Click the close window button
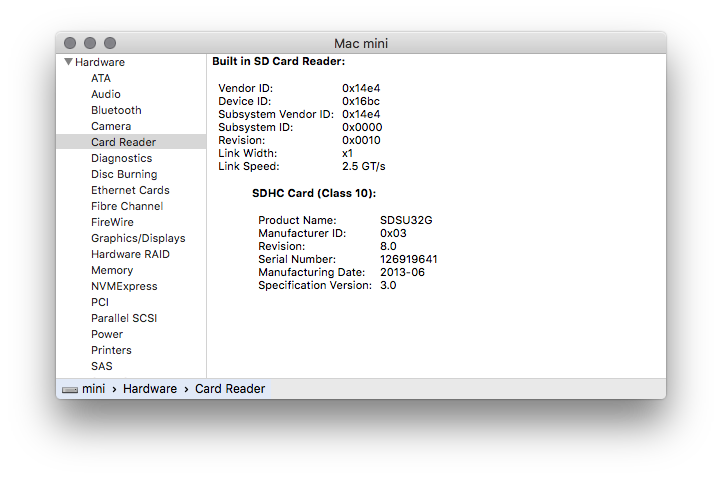 pyautogui.click(x=70, y=43)
